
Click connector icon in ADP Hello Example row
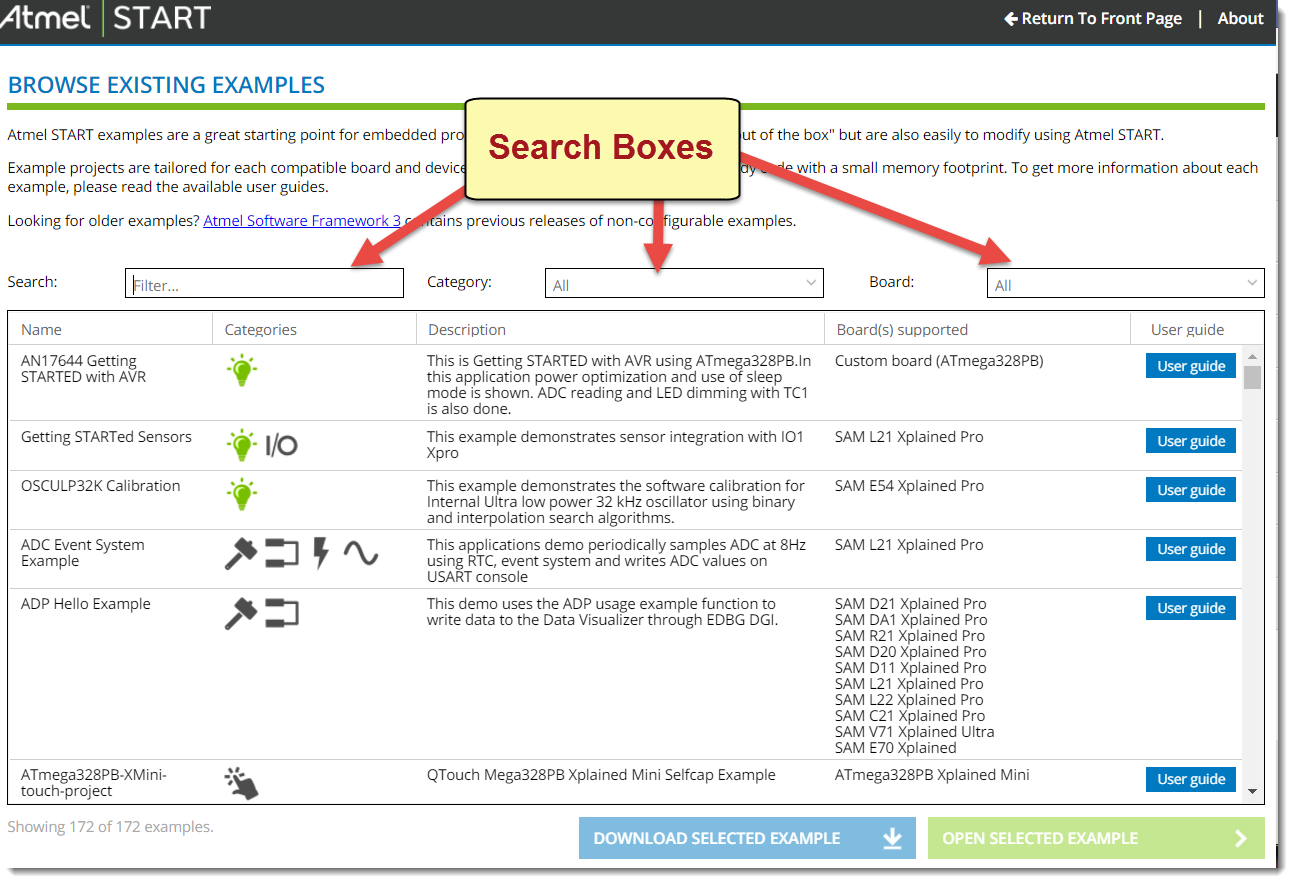(x=282, y=612)
